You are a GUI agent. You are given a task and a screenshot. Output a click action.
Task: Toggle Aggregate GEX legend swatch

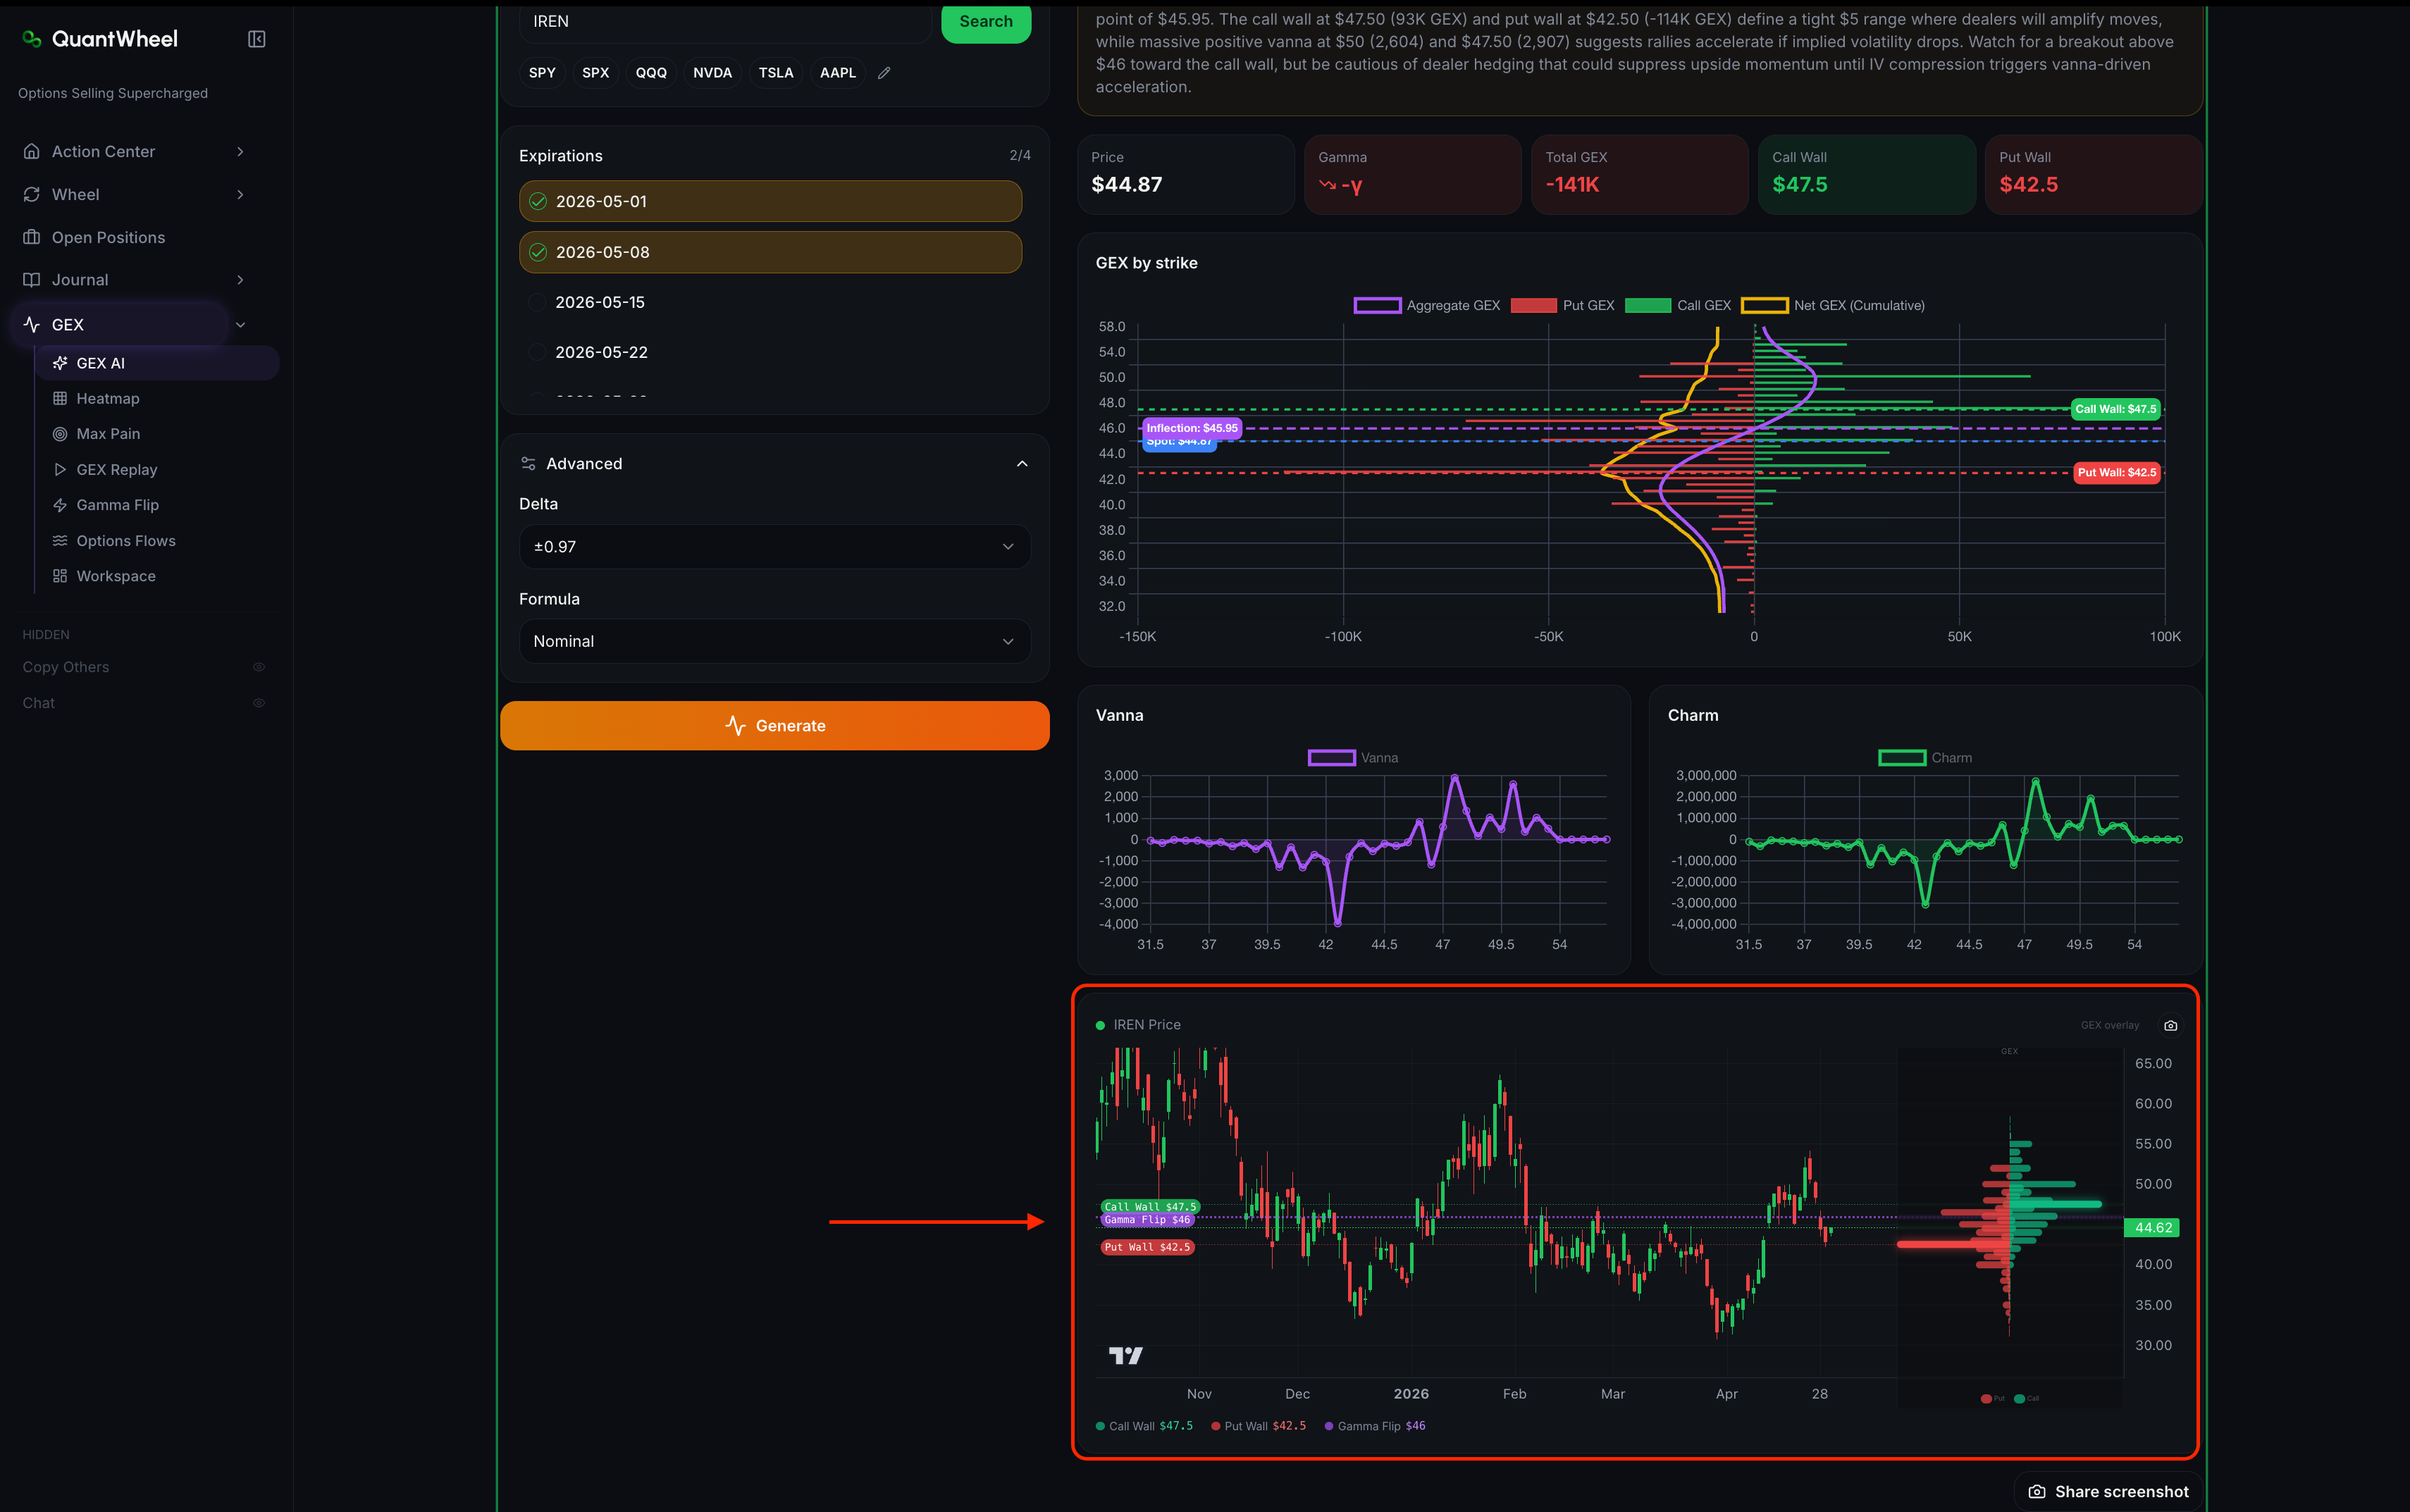click(1377, 305)
